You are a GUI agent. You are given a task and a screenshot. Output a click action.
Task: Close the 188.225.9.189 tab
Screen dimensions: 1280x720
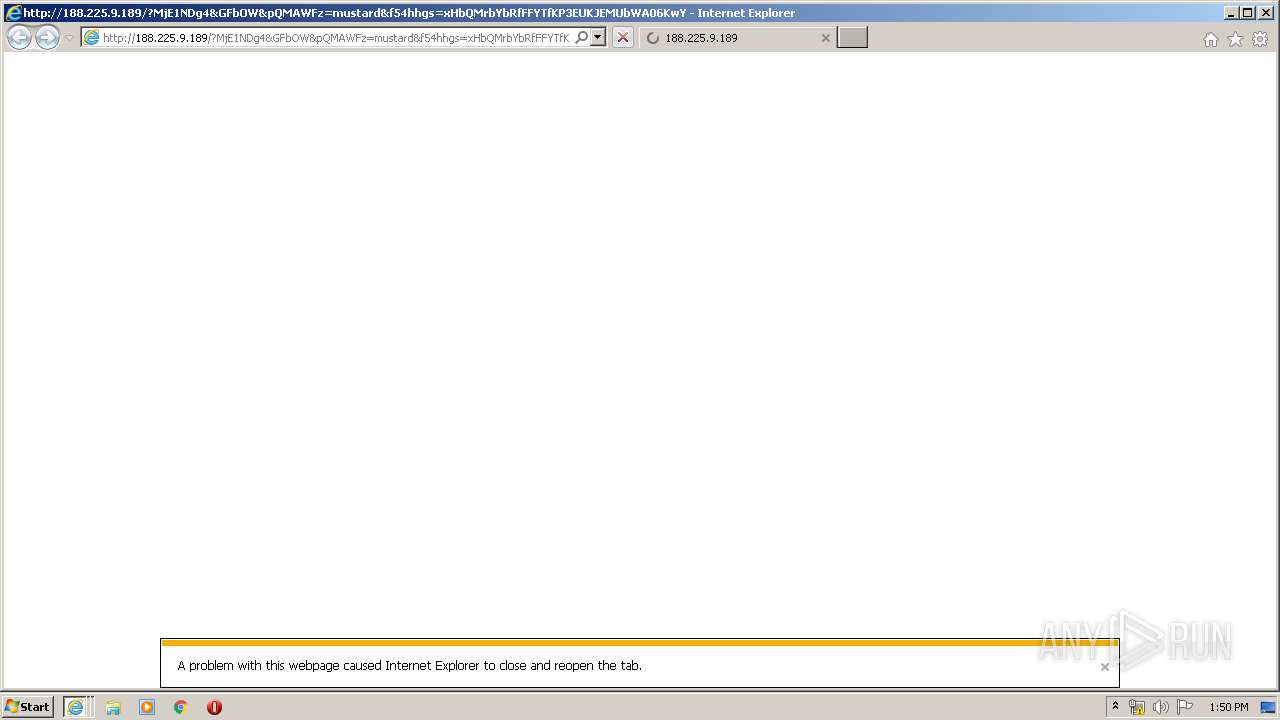coord(826,38)
